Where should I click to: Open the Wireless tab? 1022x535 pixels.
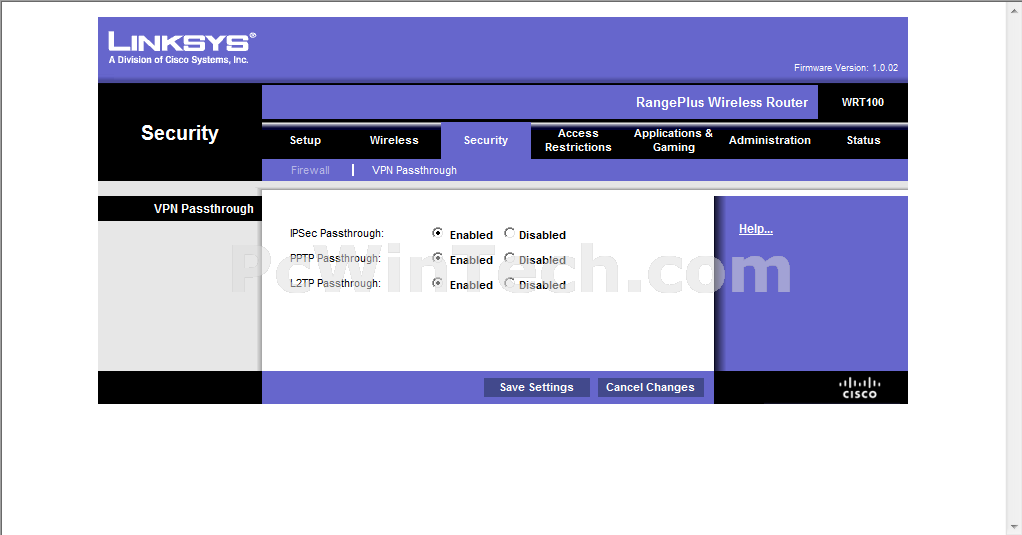click(x=394, y=140)
